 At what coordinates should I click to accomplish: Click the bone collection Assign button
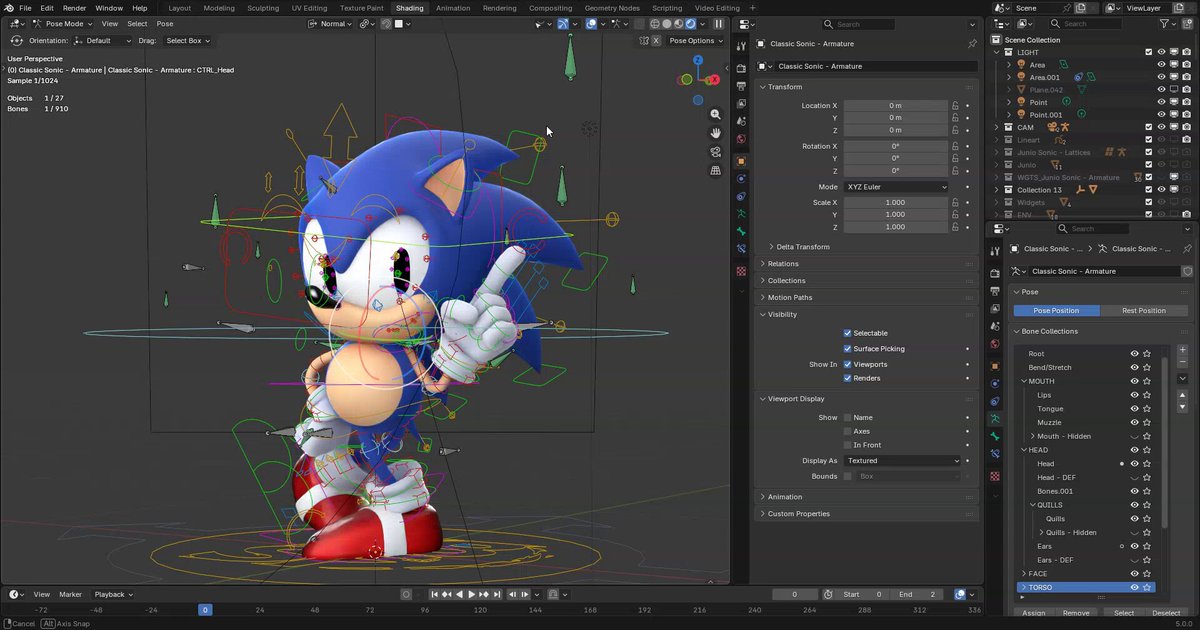pos(1033,613)
